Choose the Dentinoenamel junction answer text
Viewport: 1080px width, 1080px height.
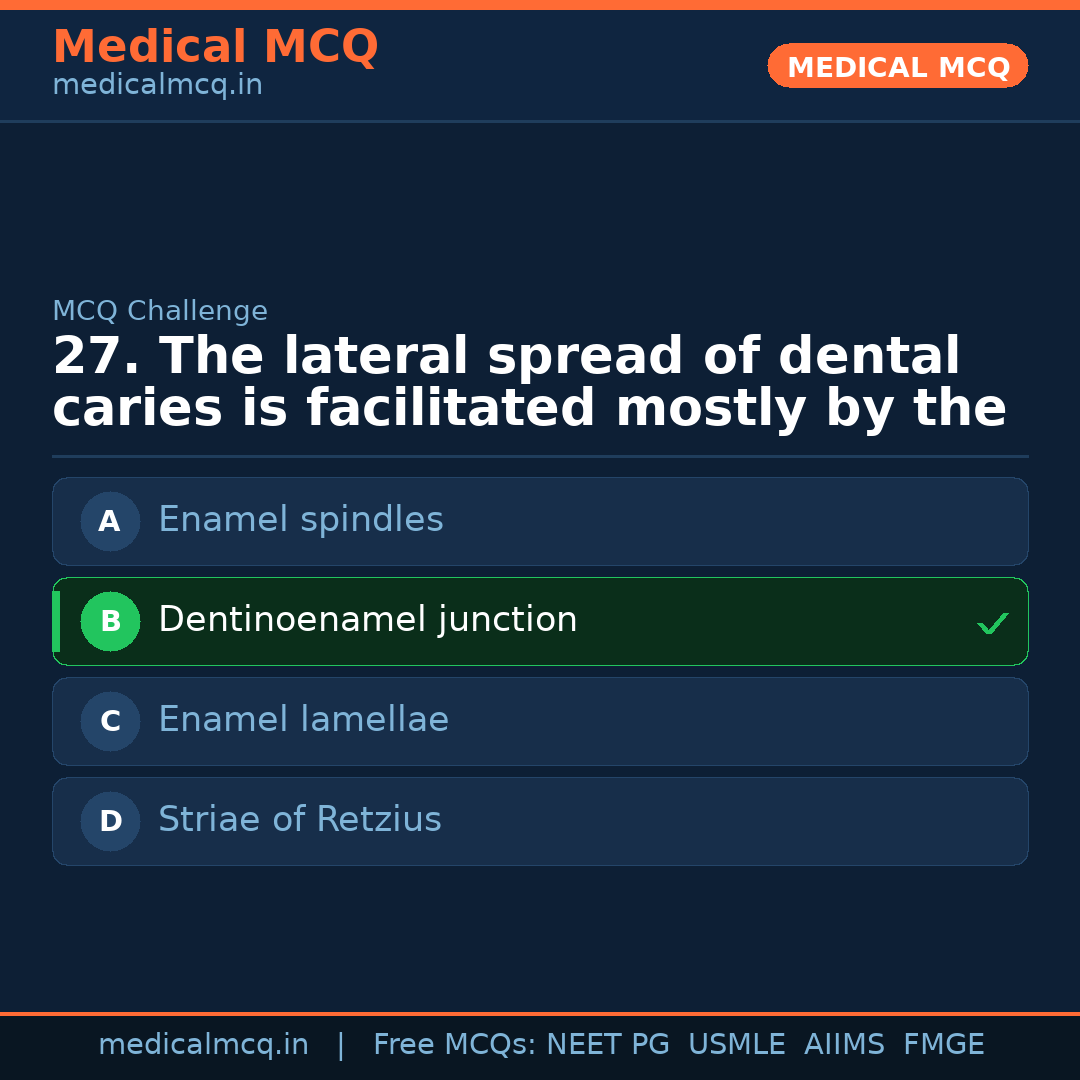pos(367,620)
